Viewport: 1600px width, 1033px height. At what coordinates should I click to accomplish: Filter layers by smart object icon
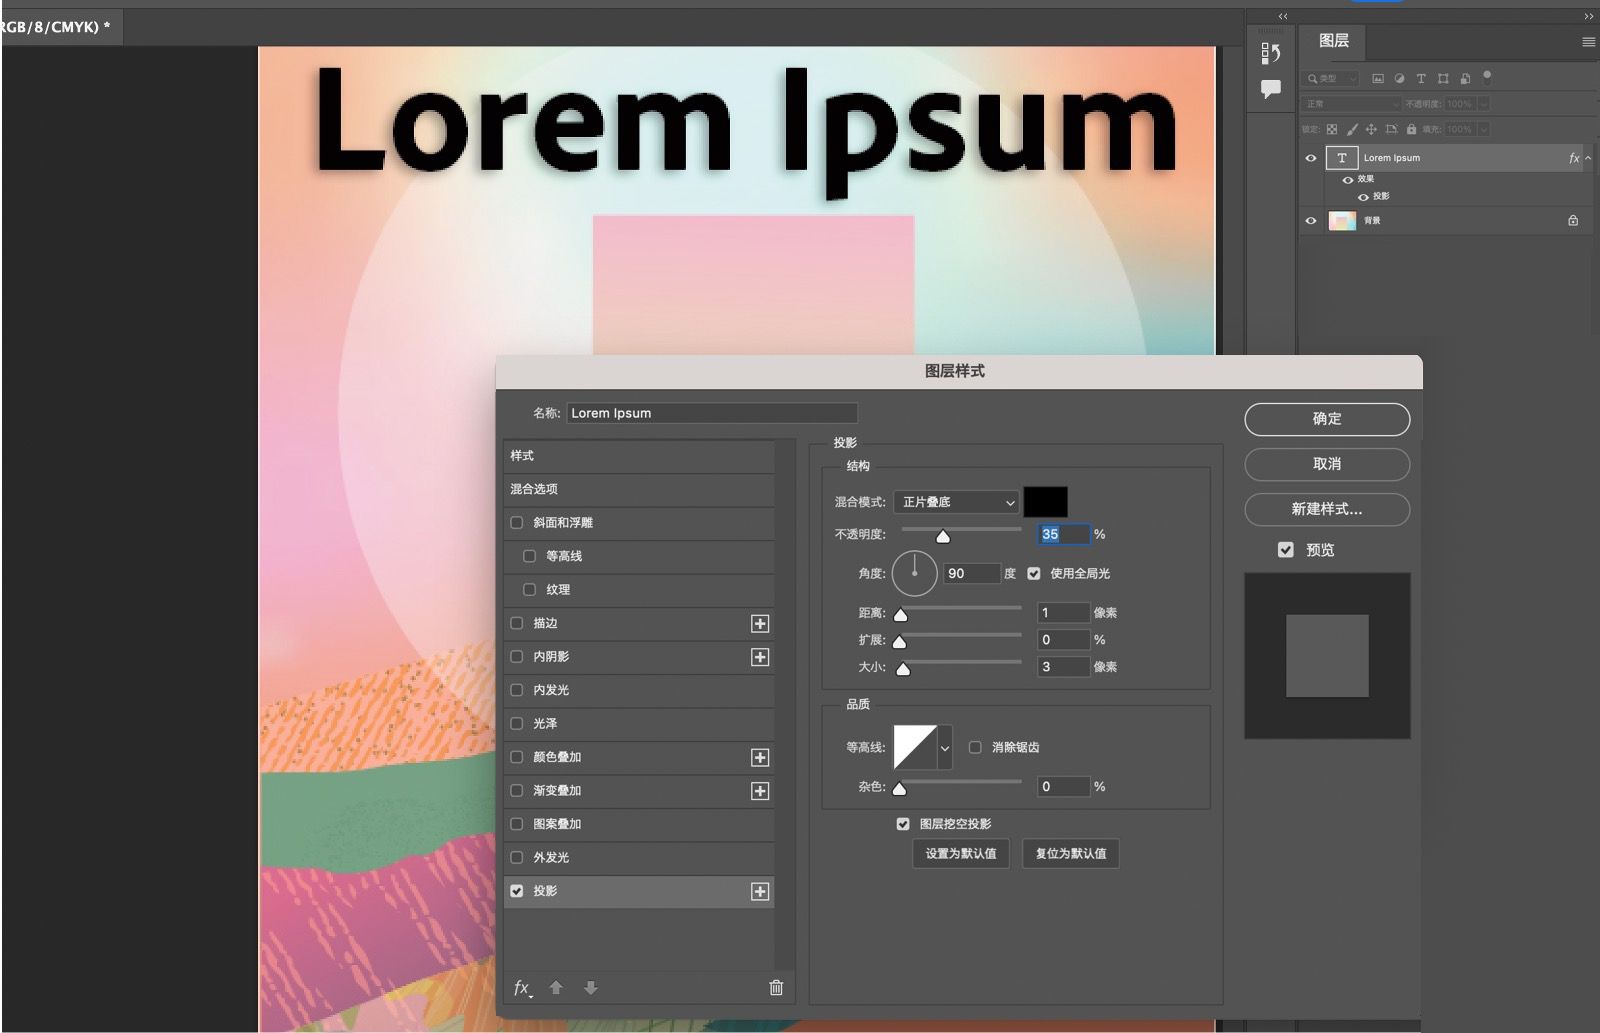pyautogui.click(x=1465, y=78)
